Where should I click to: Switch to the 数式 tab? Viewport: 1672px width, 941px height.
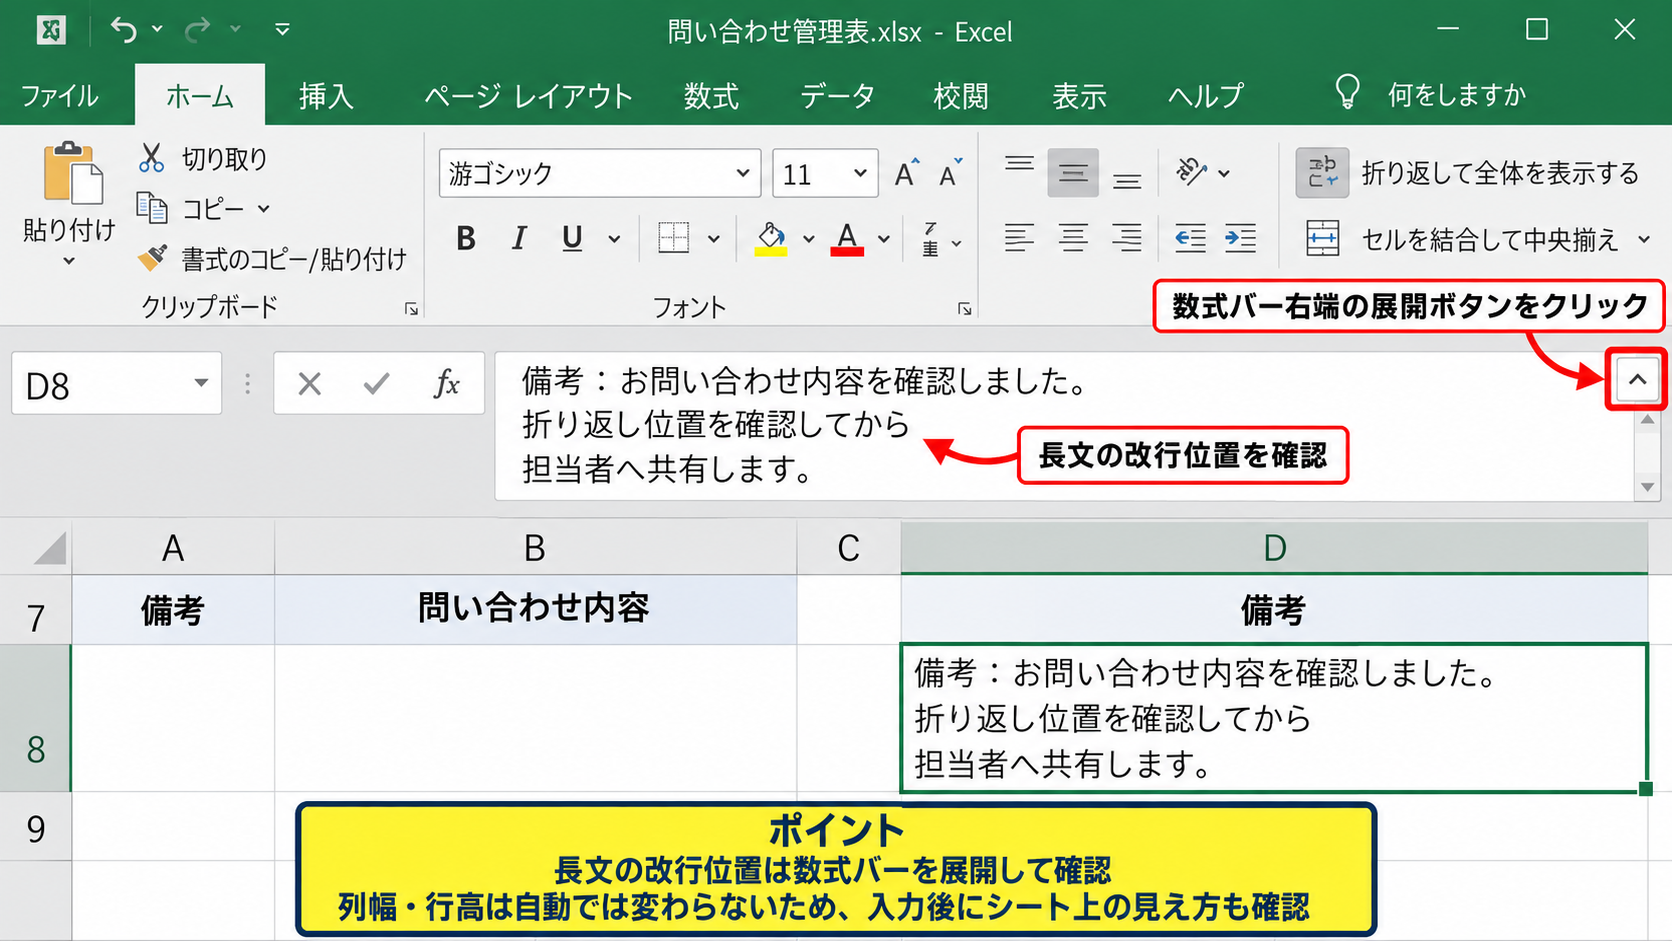[711, 96]
